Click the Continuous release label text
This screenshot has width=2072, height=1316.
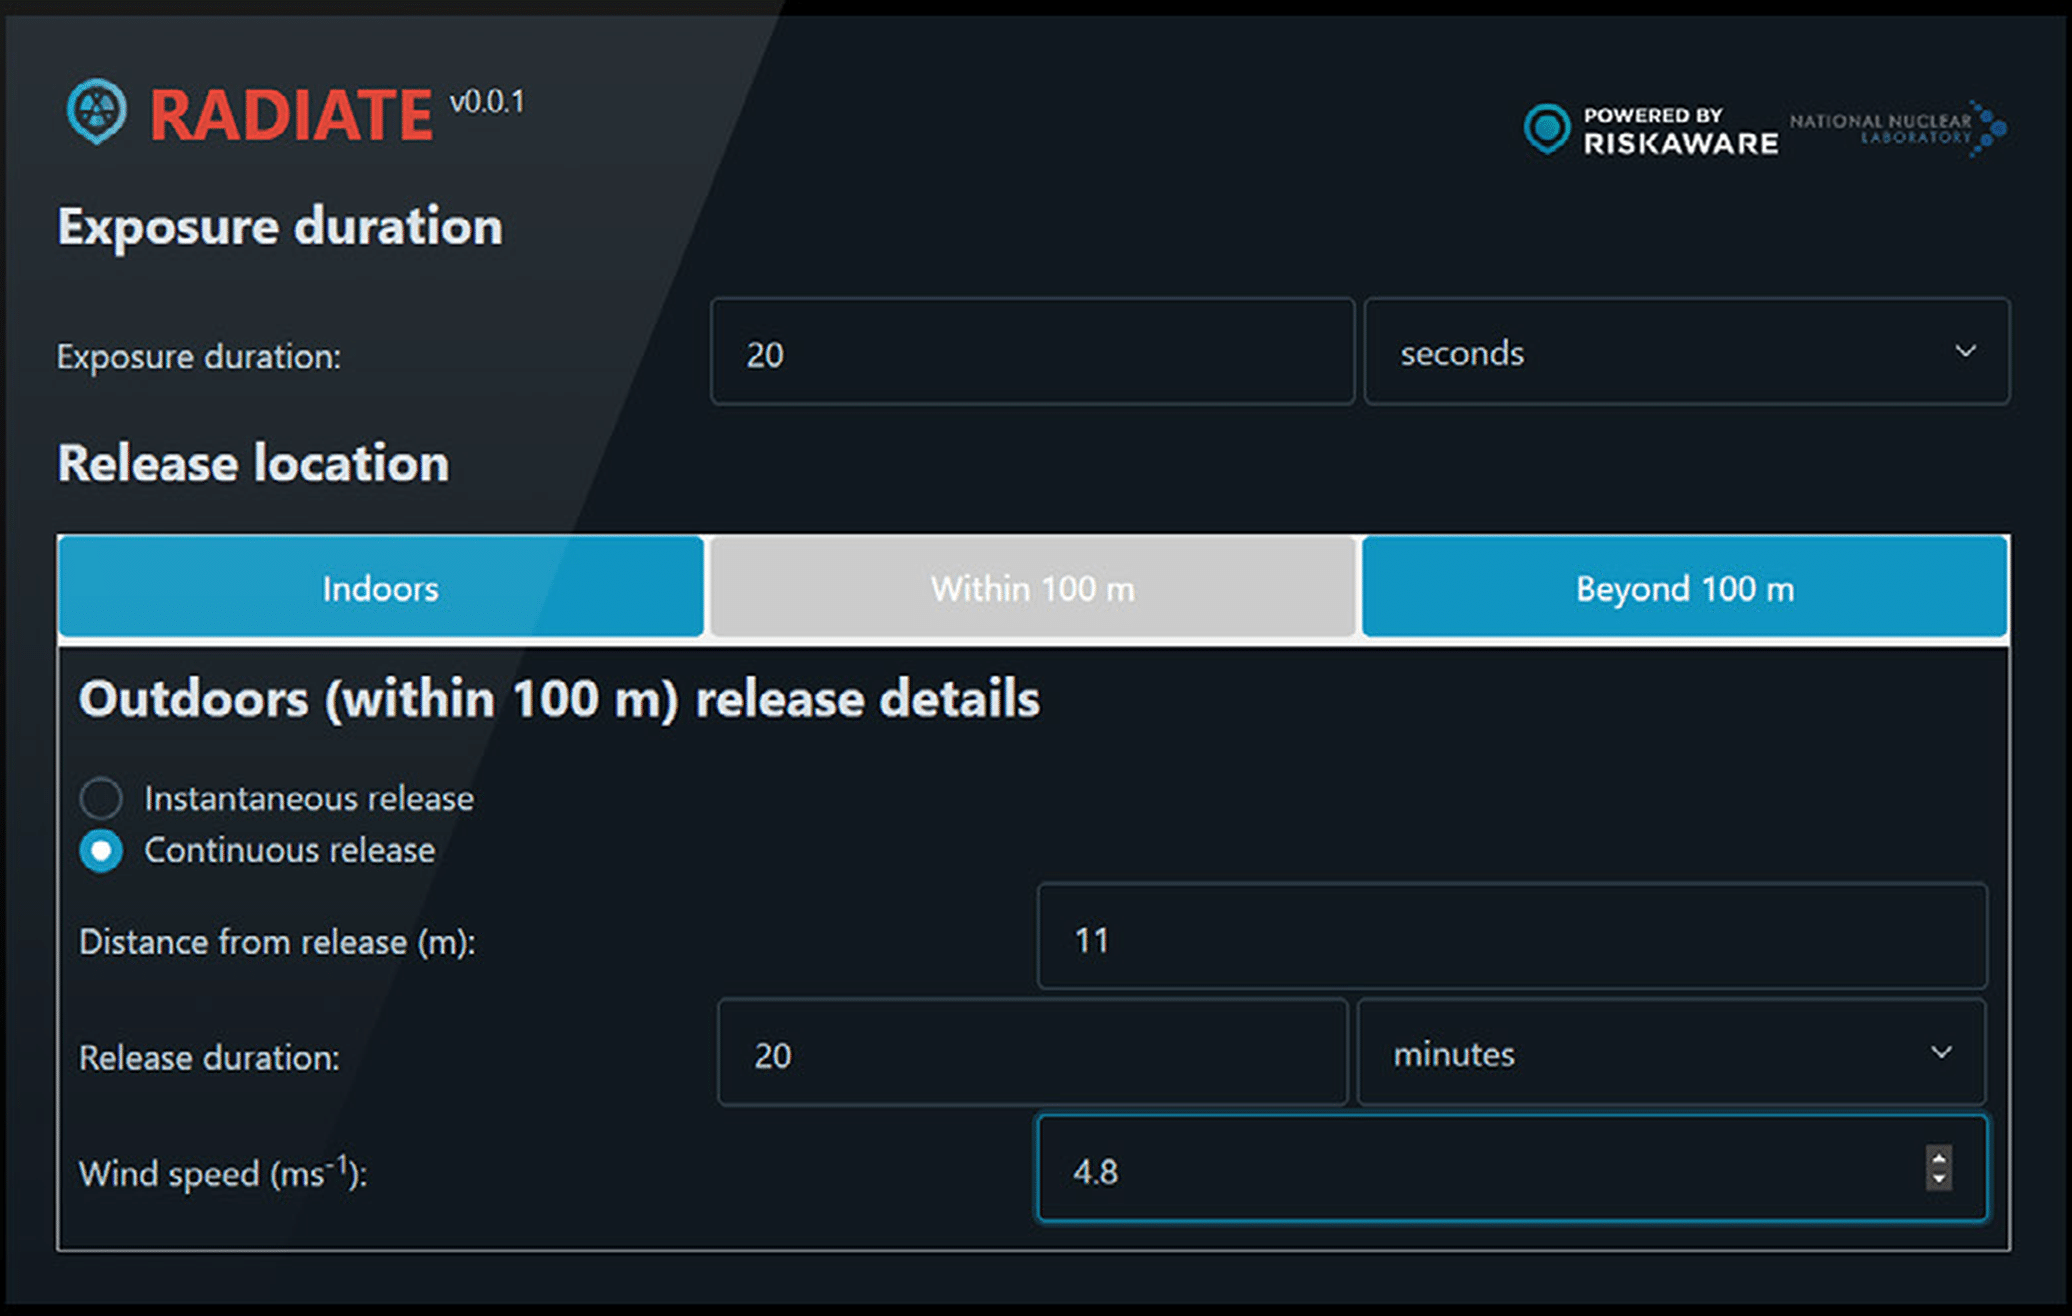(x=290, y=850)
